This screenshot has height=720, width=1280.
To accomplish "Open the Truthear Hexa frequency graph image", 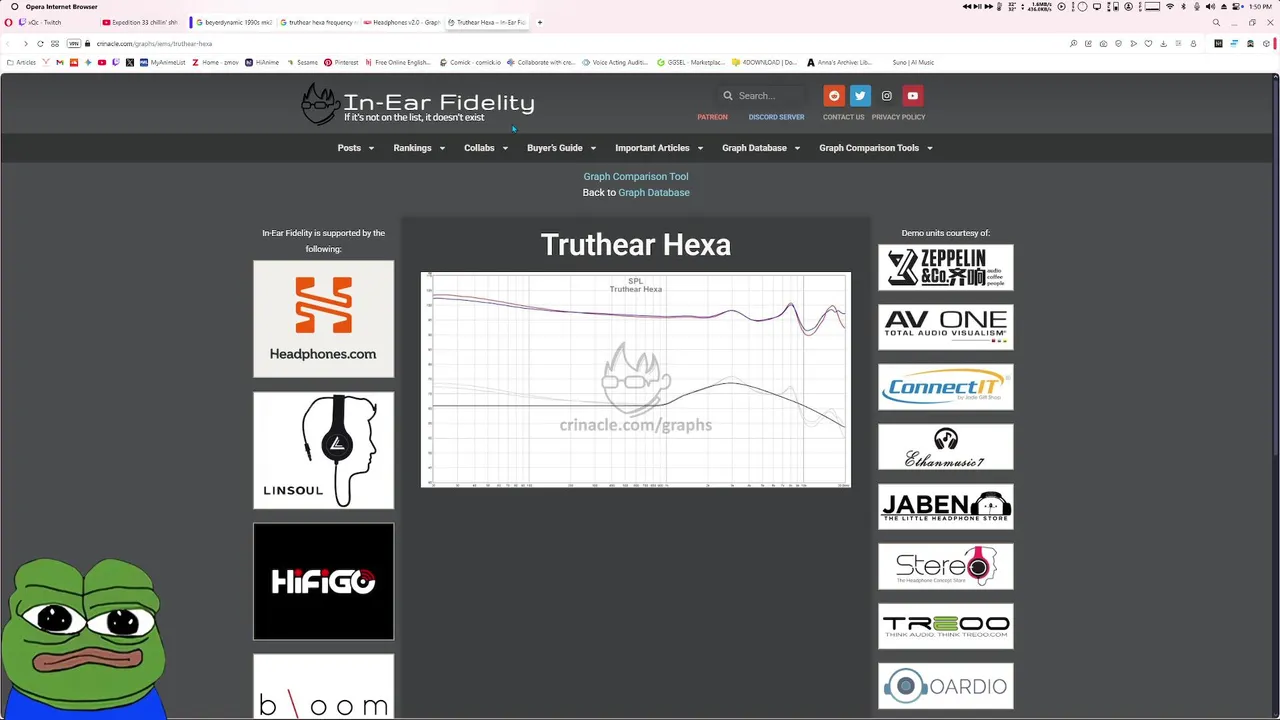I will click(x=636, y=380).
